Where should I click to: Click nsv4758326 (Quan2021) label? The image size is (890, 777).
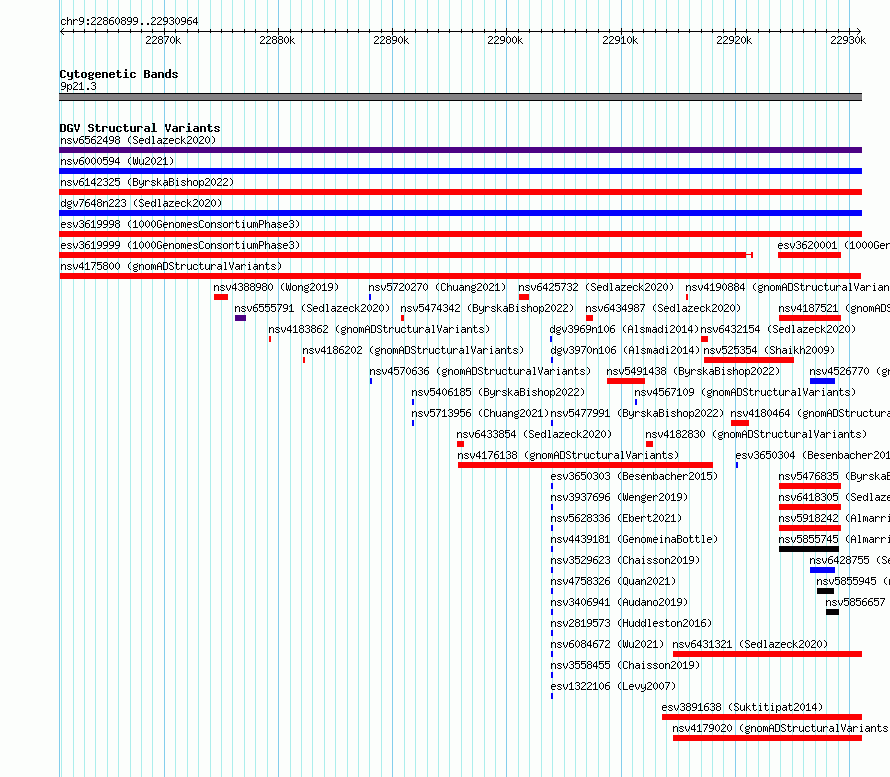click(x=614, y=581)
